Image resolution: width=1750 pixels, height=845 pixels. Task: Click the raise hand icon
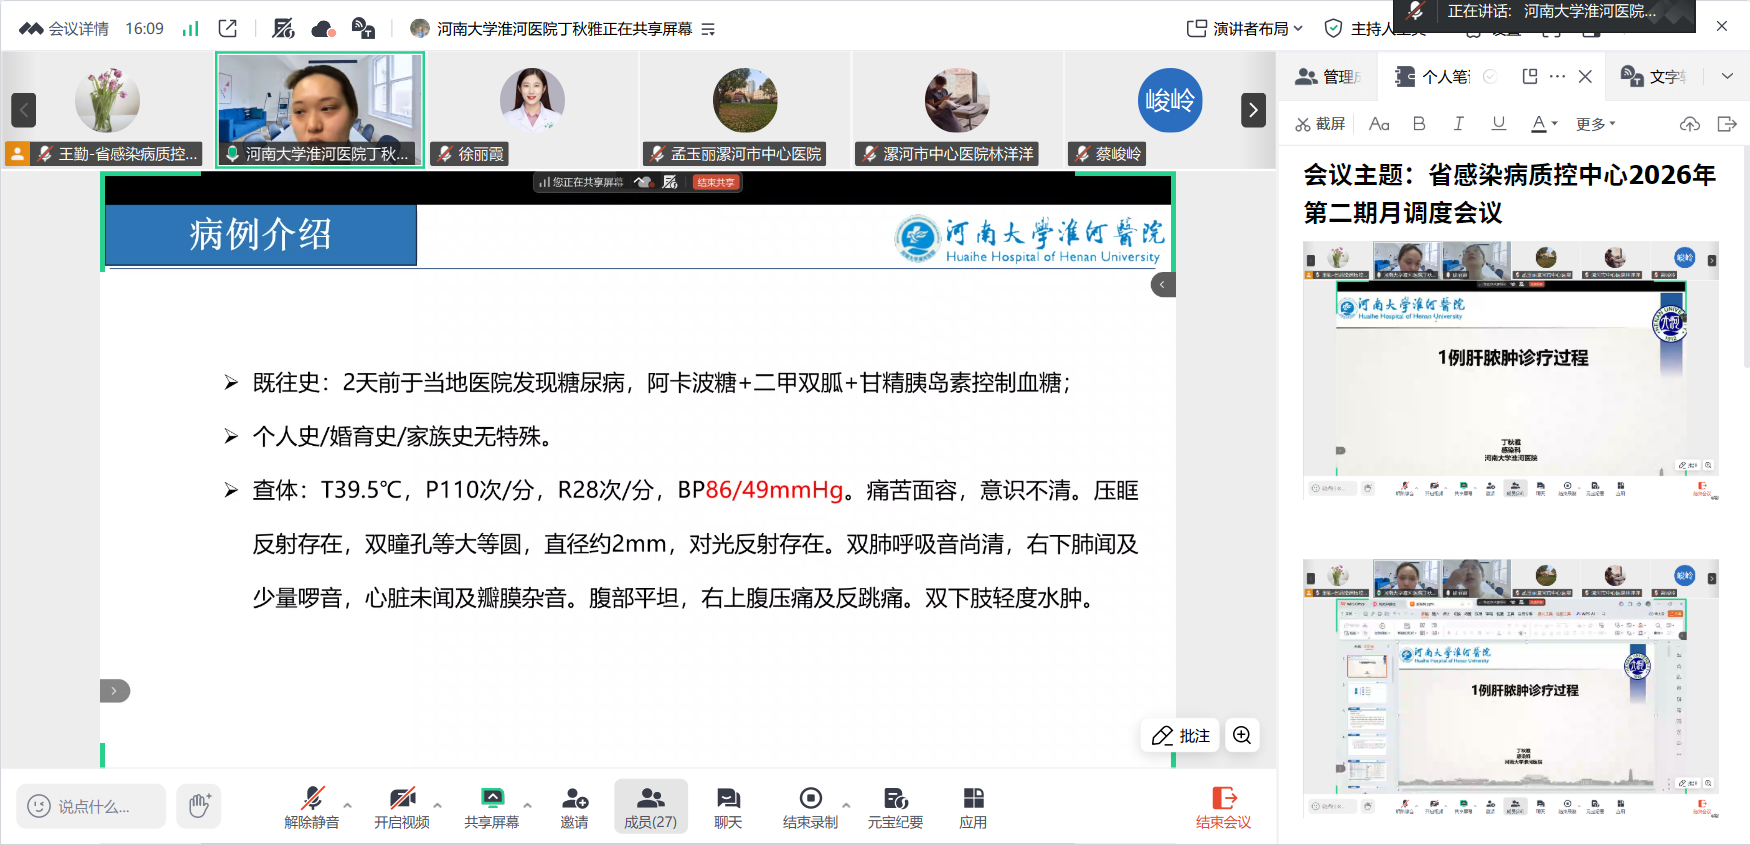[199, 805]
